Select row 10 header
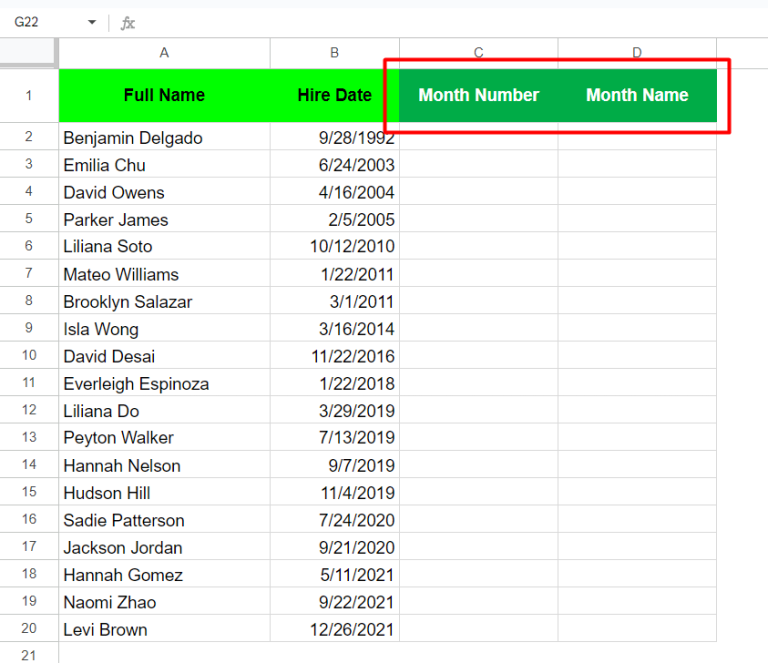Screen dimensions: 768x663 (x=29, y=355)
